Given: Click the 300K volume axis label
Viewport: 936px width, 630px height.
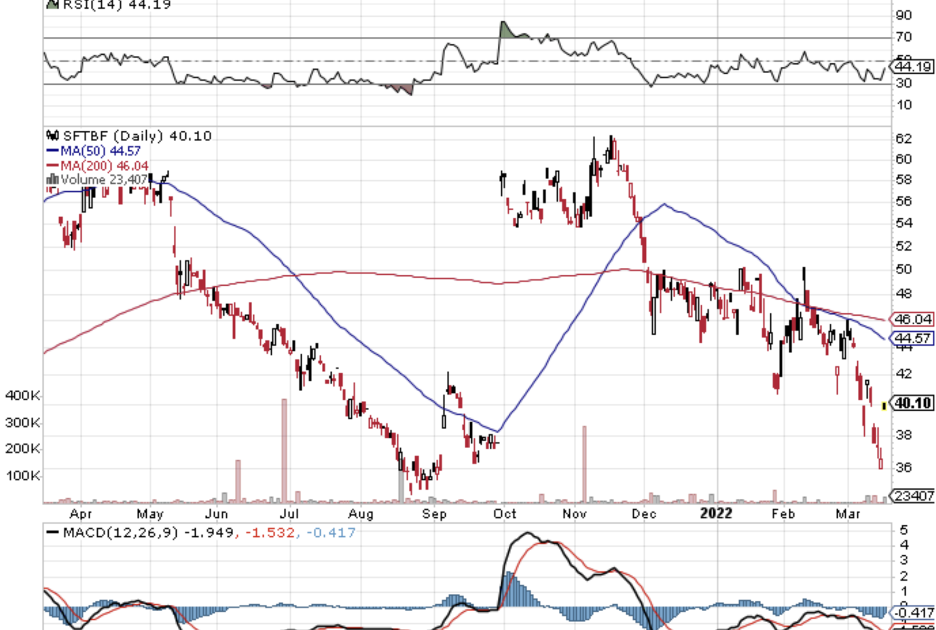Looking at the screenshot, I should (23, 423).
